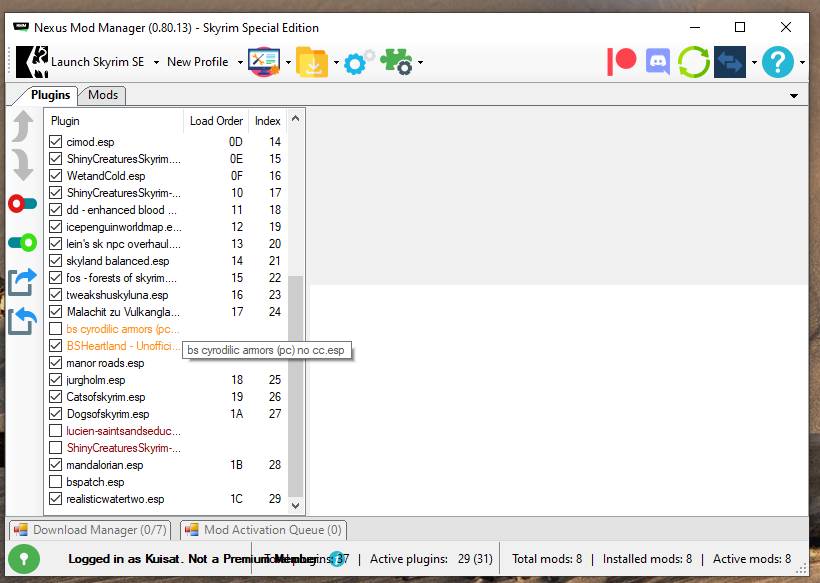Click the red disable all plugins icon
The image size is (820, 583).
[x=22, y=204]
